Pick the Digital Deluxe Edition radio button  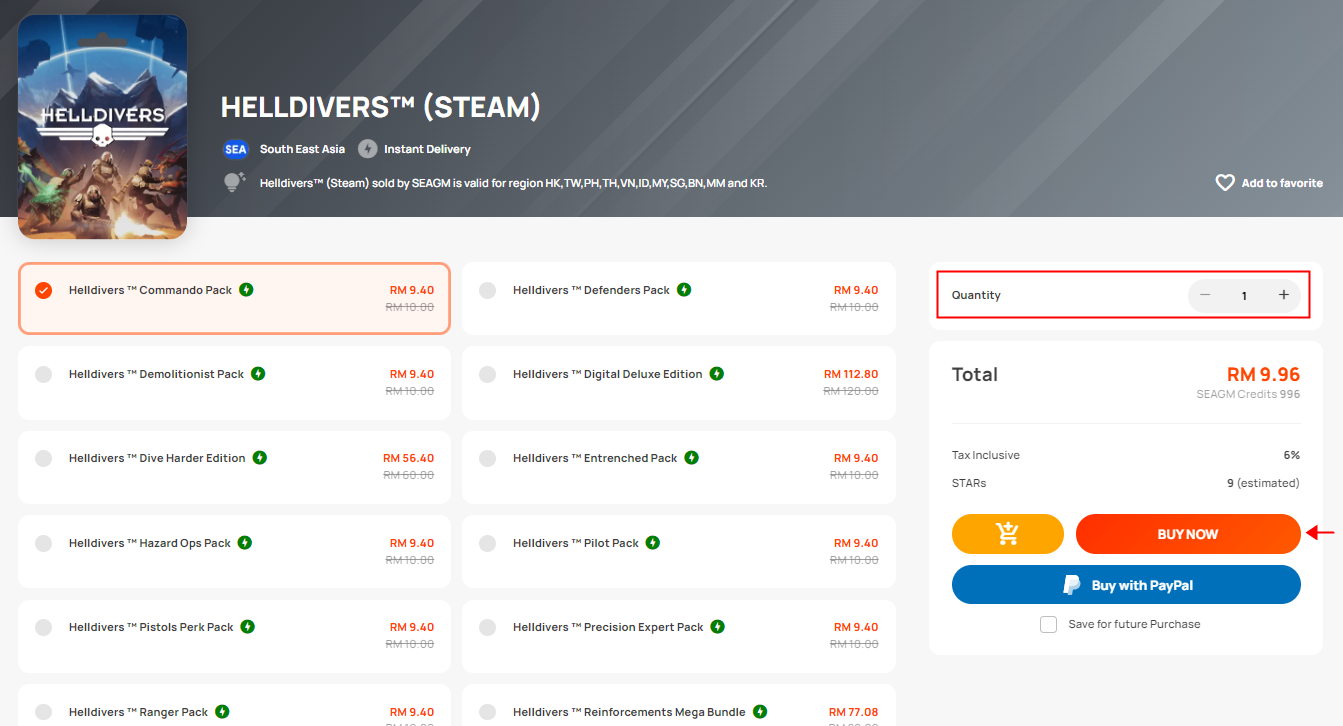pyautogui.click(x=487, y=374)
